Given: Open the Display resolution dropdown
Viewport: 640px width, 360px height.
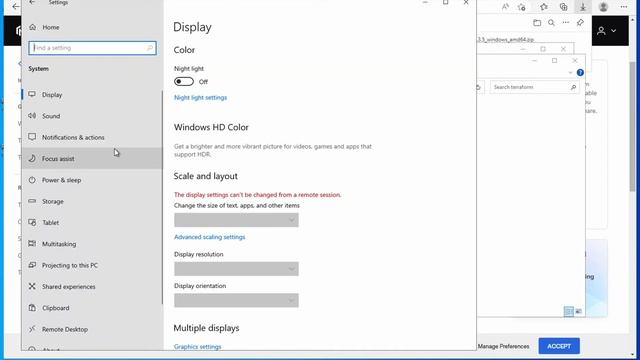Looking at the screenshot, I should click(x=236, y=269).
